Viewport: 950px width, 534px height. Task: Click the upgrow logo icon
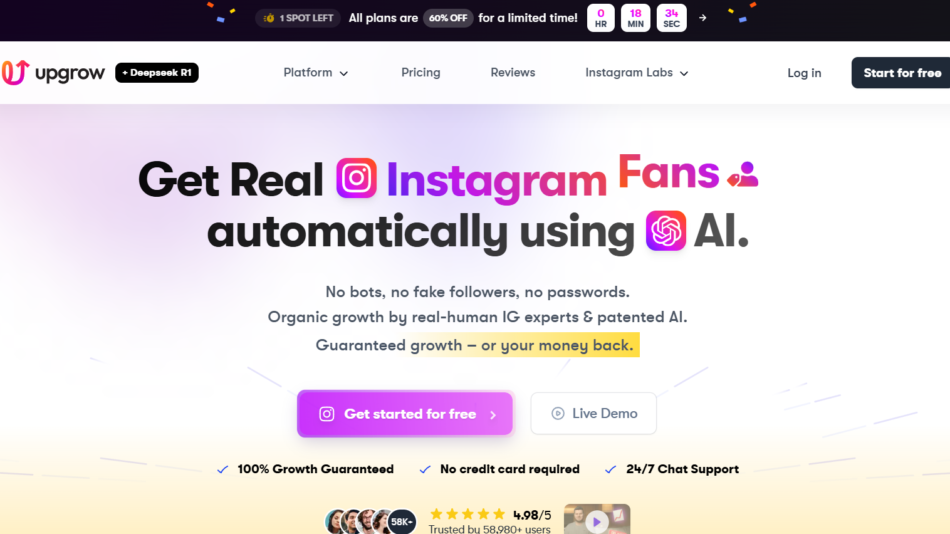click(x=15, y=72)
